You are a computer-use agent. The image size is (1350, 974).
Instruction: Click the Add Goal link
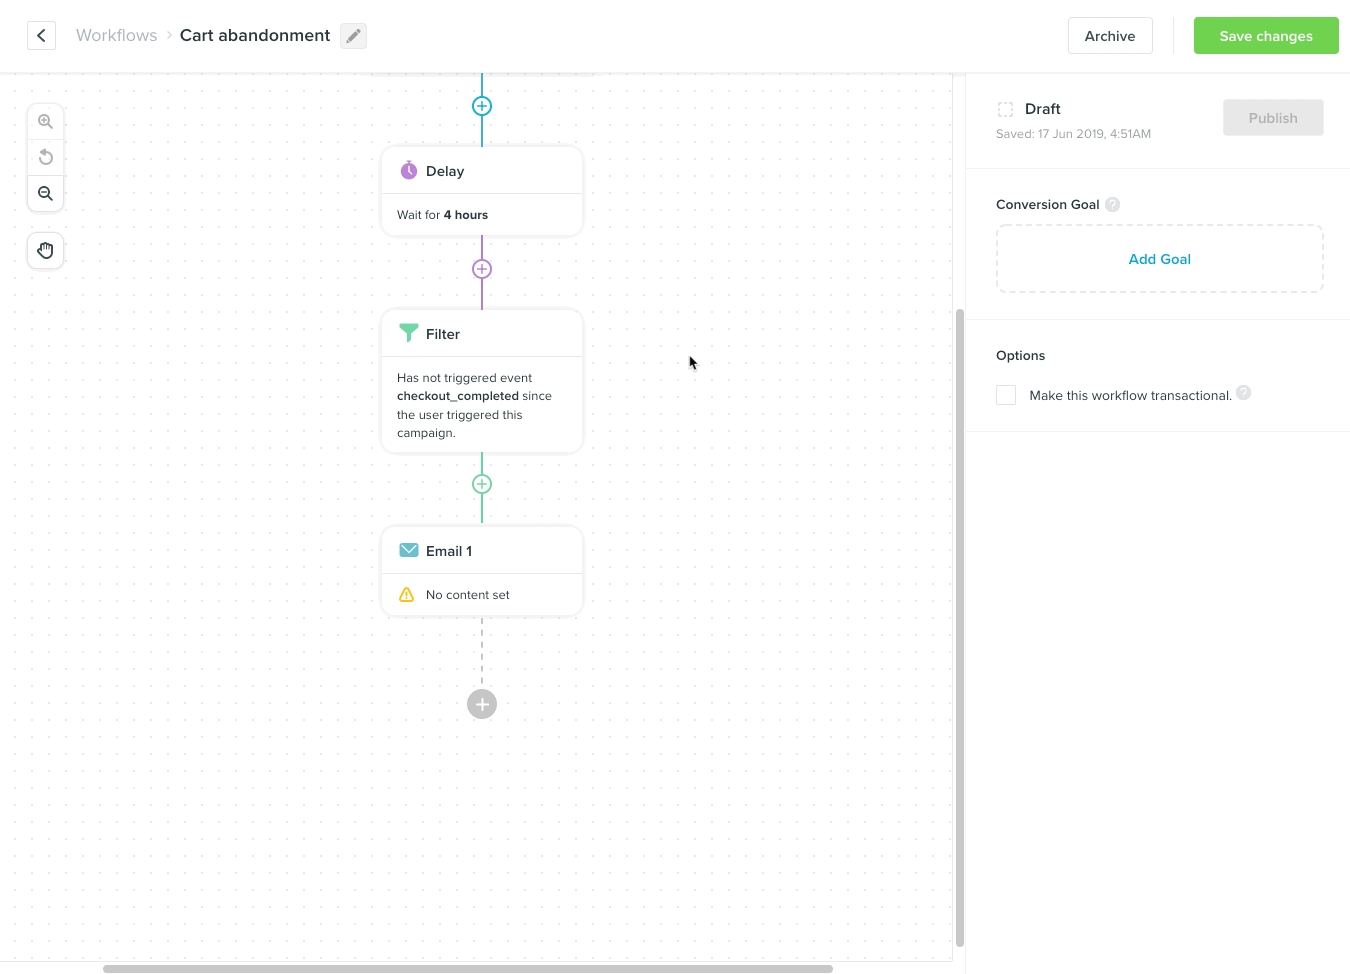point(1159,259)
